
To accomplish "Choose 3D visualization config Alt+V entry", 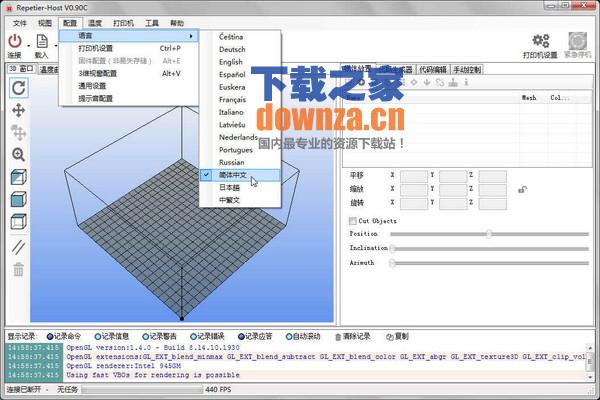I will tap(129, 73).
